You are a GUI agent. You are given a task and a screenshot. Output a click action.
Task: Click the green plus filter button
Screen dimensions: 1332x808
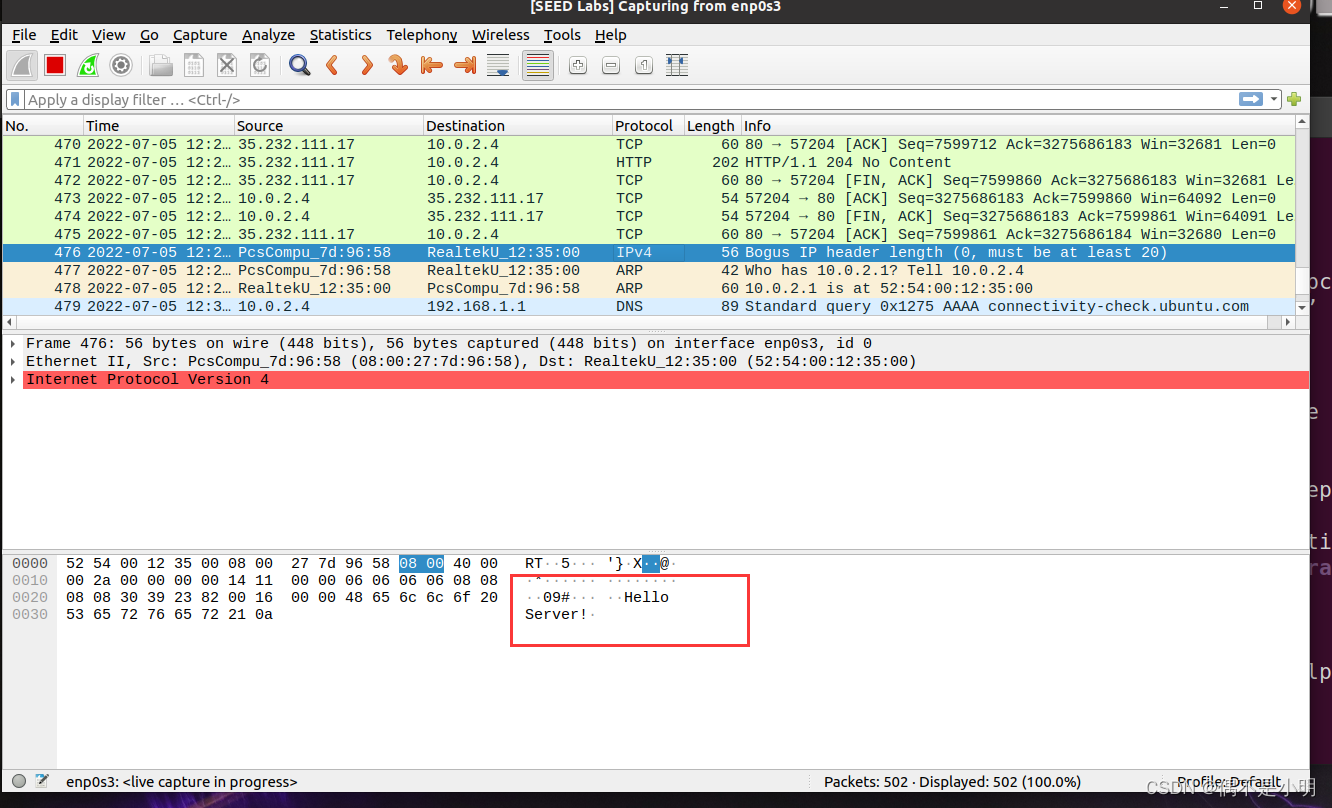click(x=1294, y=99)
